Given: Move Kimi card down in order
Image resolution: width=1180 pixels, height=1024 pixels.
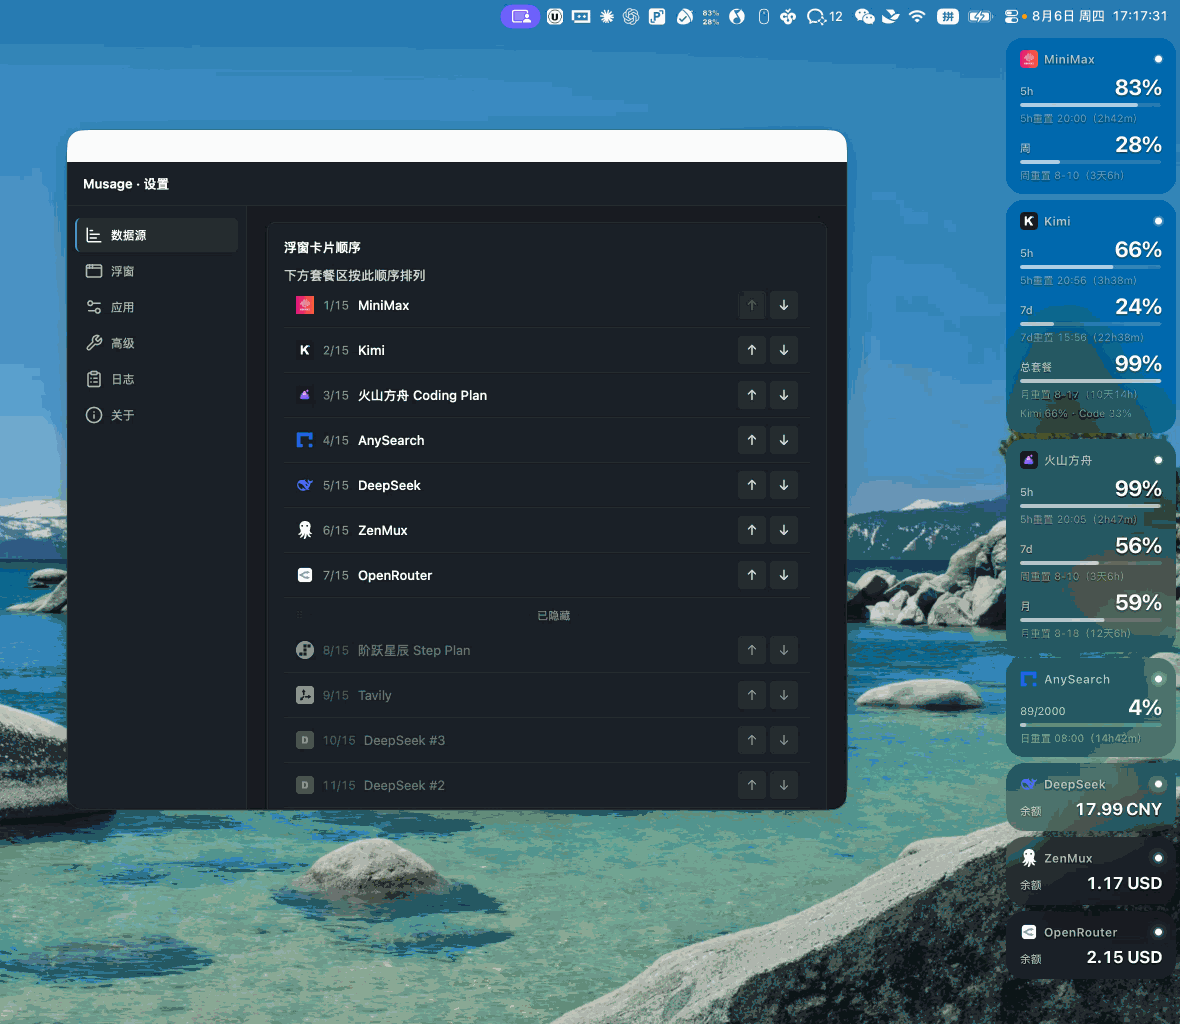Looking at the screenshot, I should click(x=783, y=350).
